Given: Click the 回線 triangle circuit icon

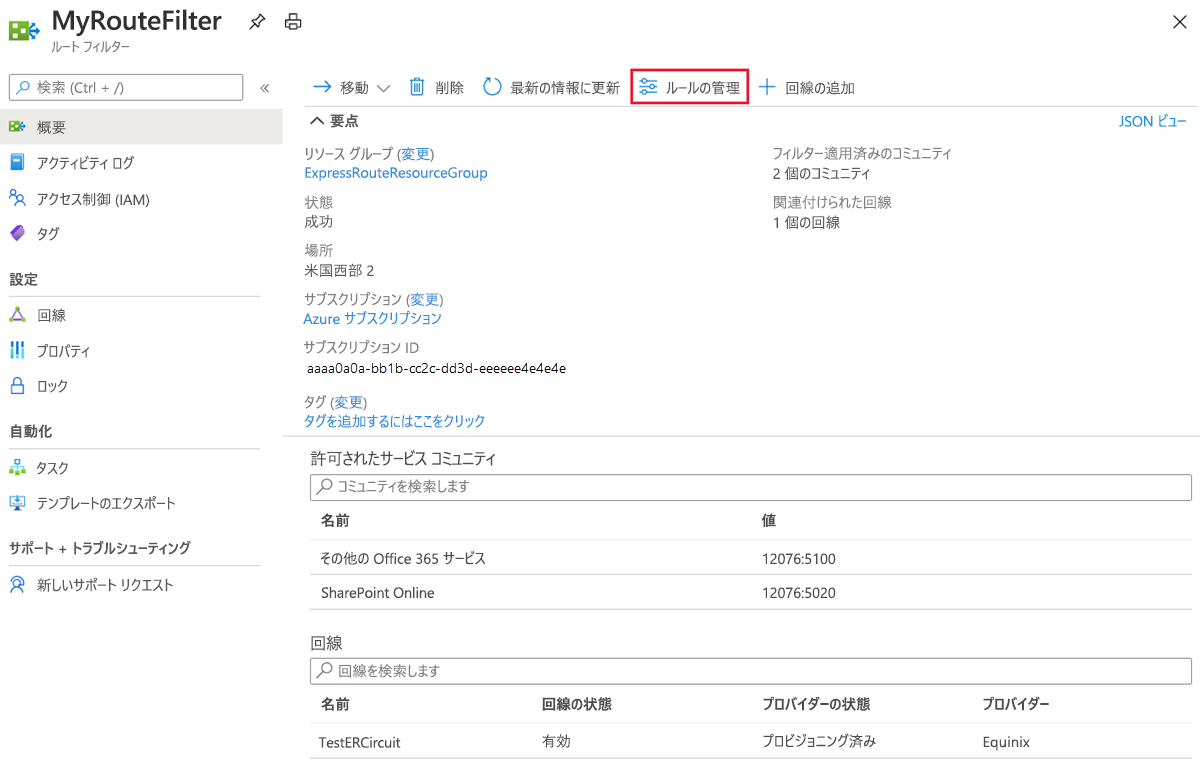Looking at the screenshot, I should point(17,315).
